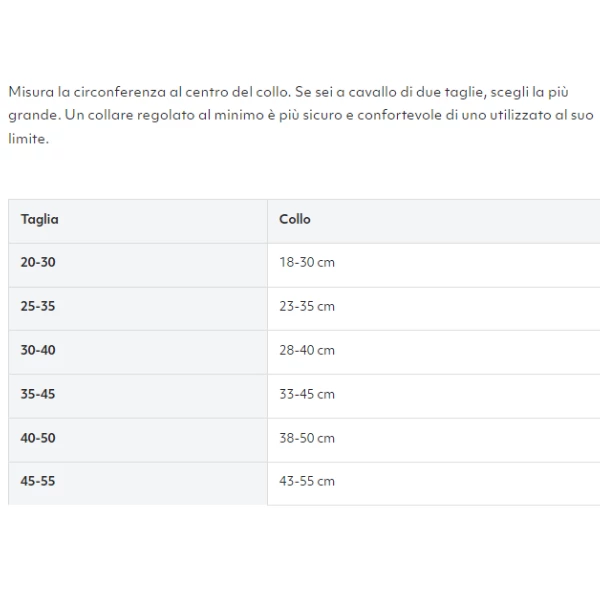Image resolution: width=600 pixels, height=600 pixels.
Task: Select the 45-55 size cell
Action: (x=38, y=481)
